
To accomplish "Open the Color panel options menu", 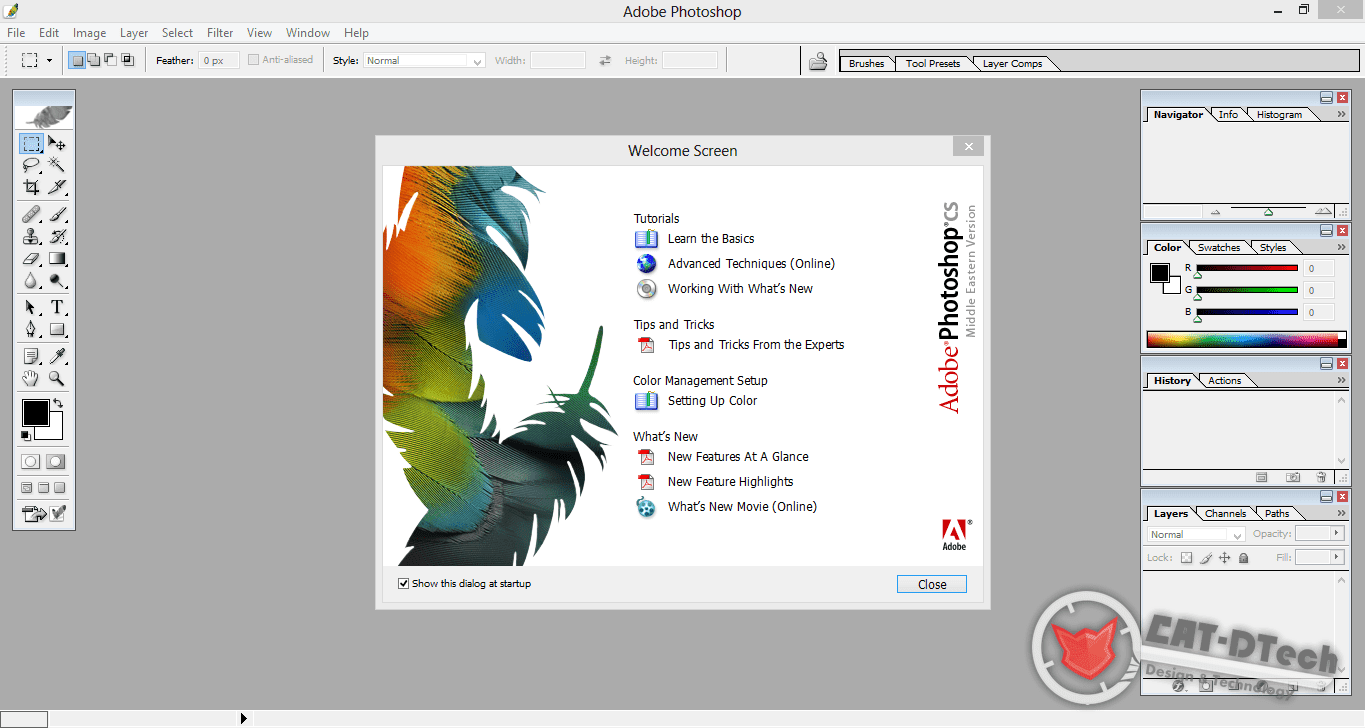I will pyautogui.click(x=1341, y=247).
